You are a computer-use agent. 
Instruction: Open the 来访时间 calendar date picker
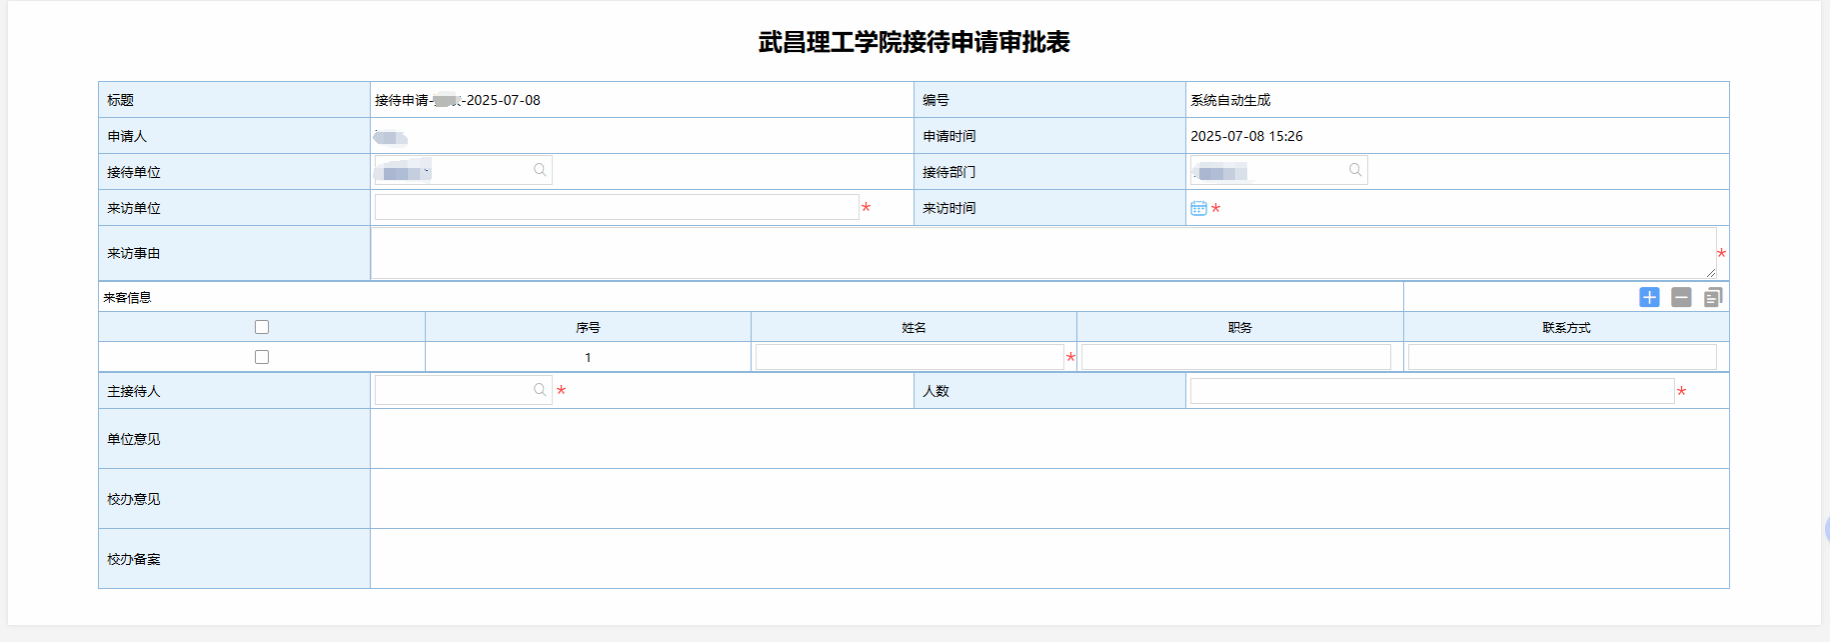pos(1198,208)
